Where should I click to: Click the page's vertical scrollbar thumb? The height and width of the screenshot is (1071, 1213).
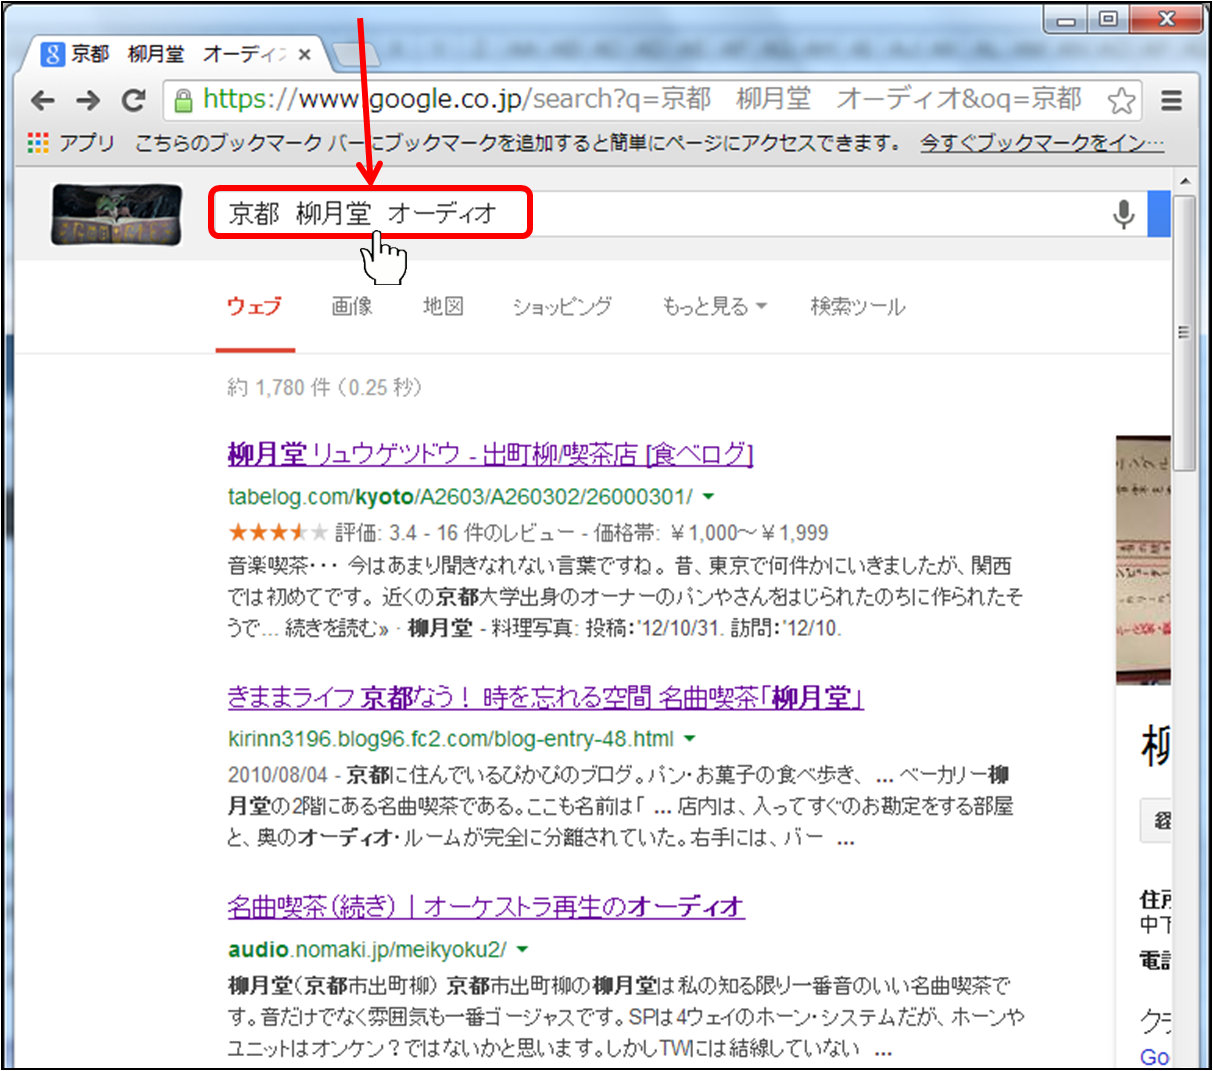(x=1184, y=332)
